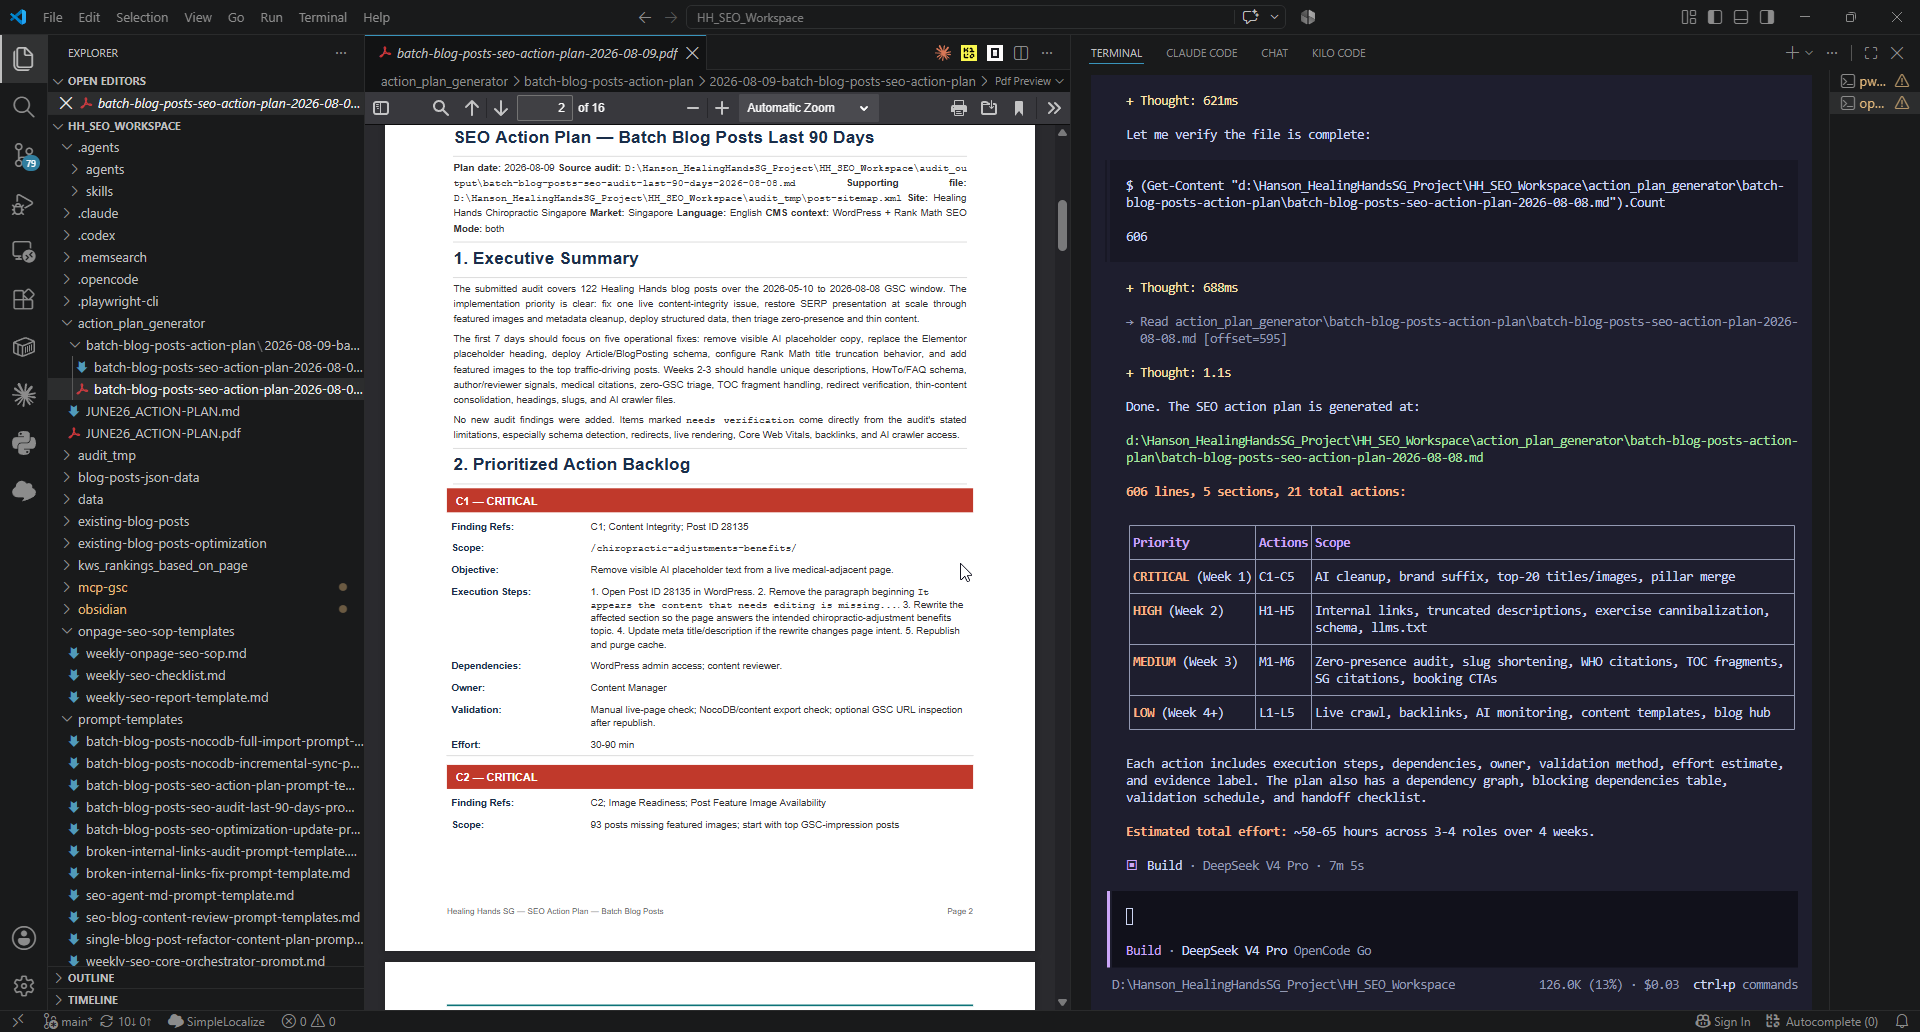Click SimpleLocalize status bar item
1920x1032 pixels.
(x=216, y=1021)
